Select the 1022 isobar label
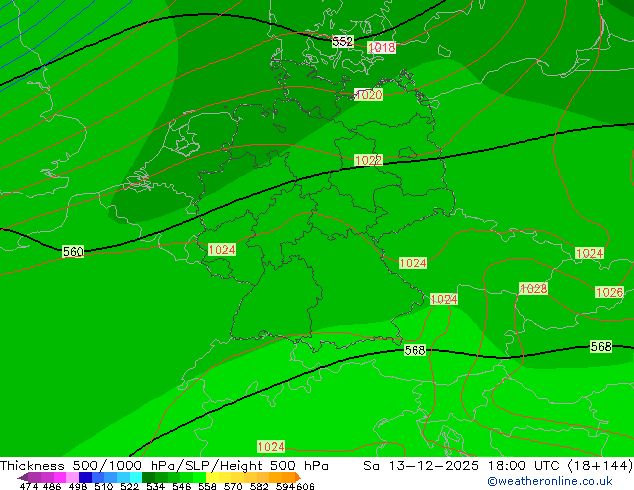The image size is (634, 490). tap(368, 160)
